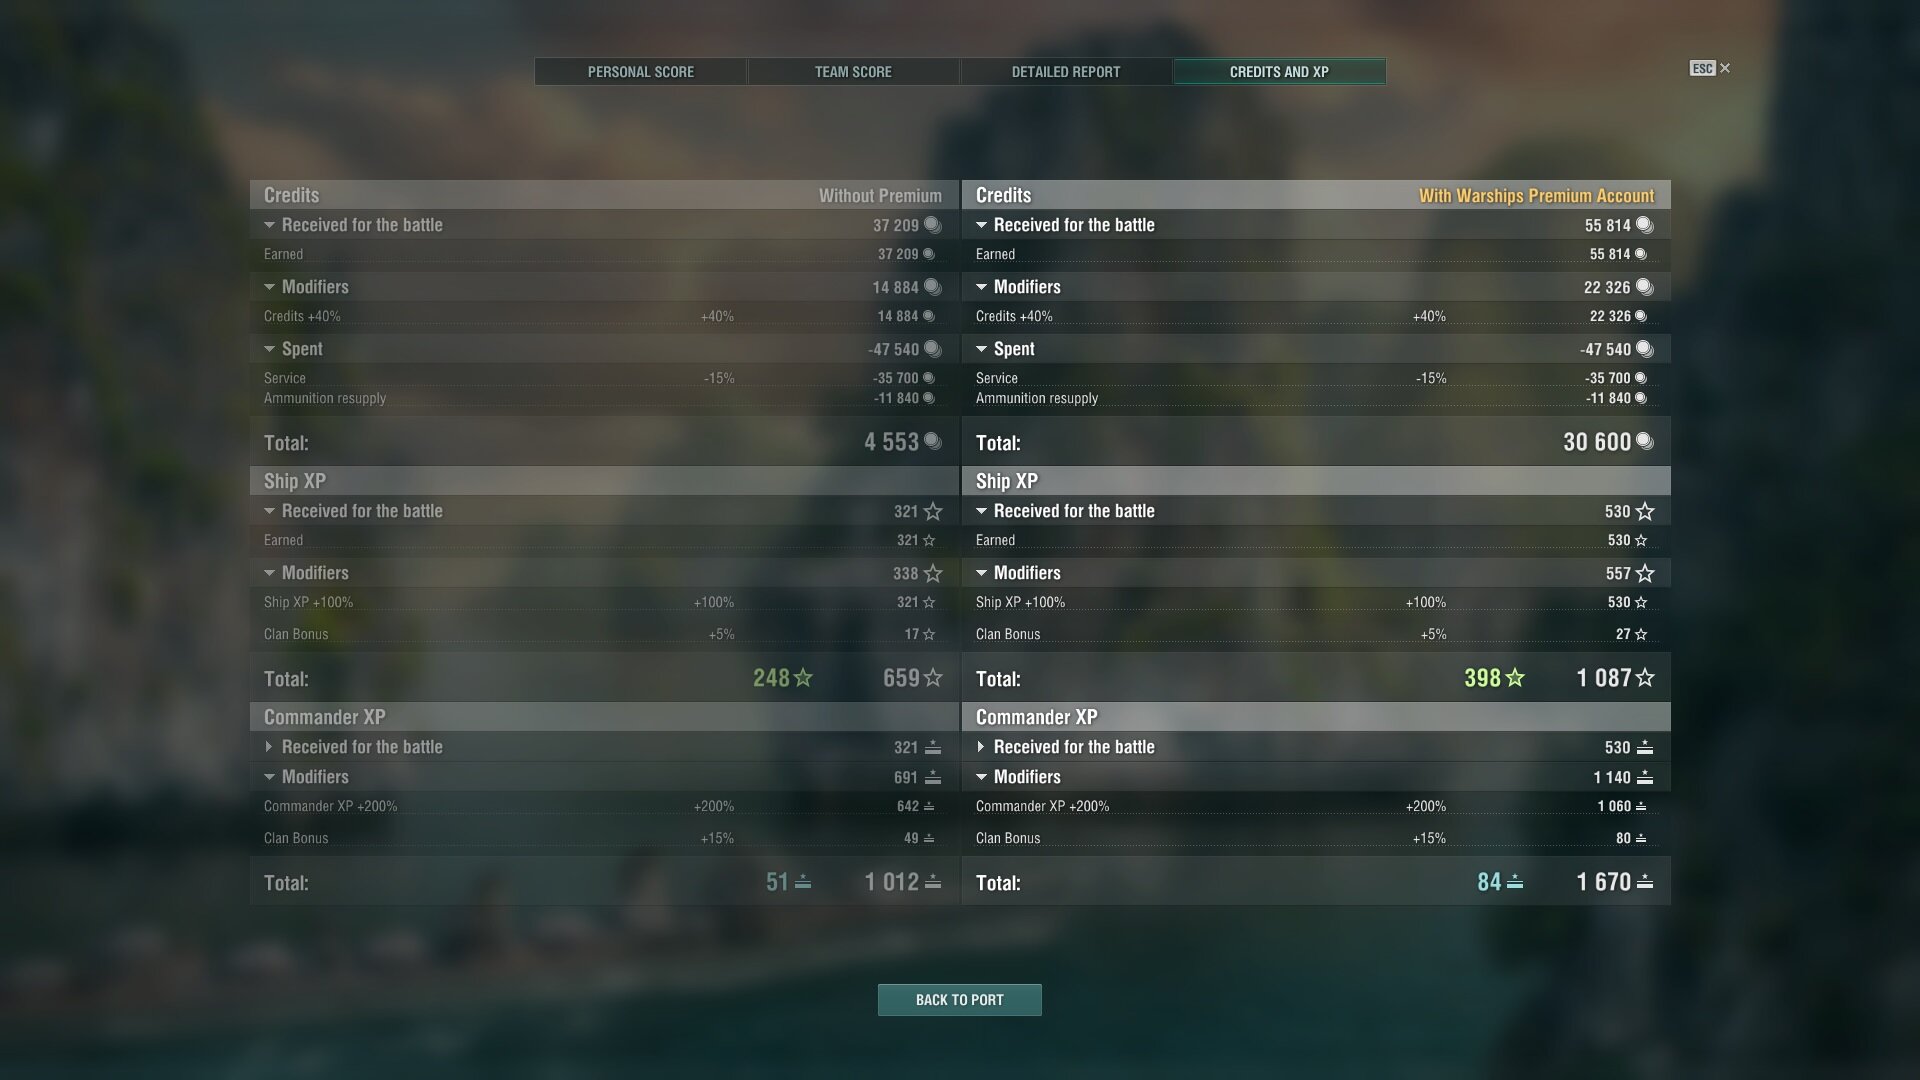1920x1080 pixels.
Task: Click the commander XP icon beside 1 670
Action: (1645, 882)
